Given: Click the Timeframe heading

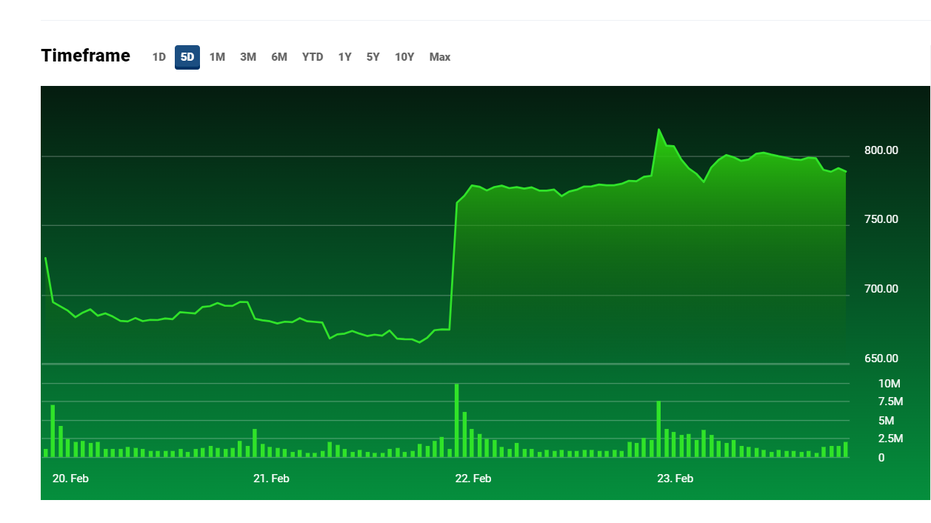Looking at the screenshot, I should [86, 55].
